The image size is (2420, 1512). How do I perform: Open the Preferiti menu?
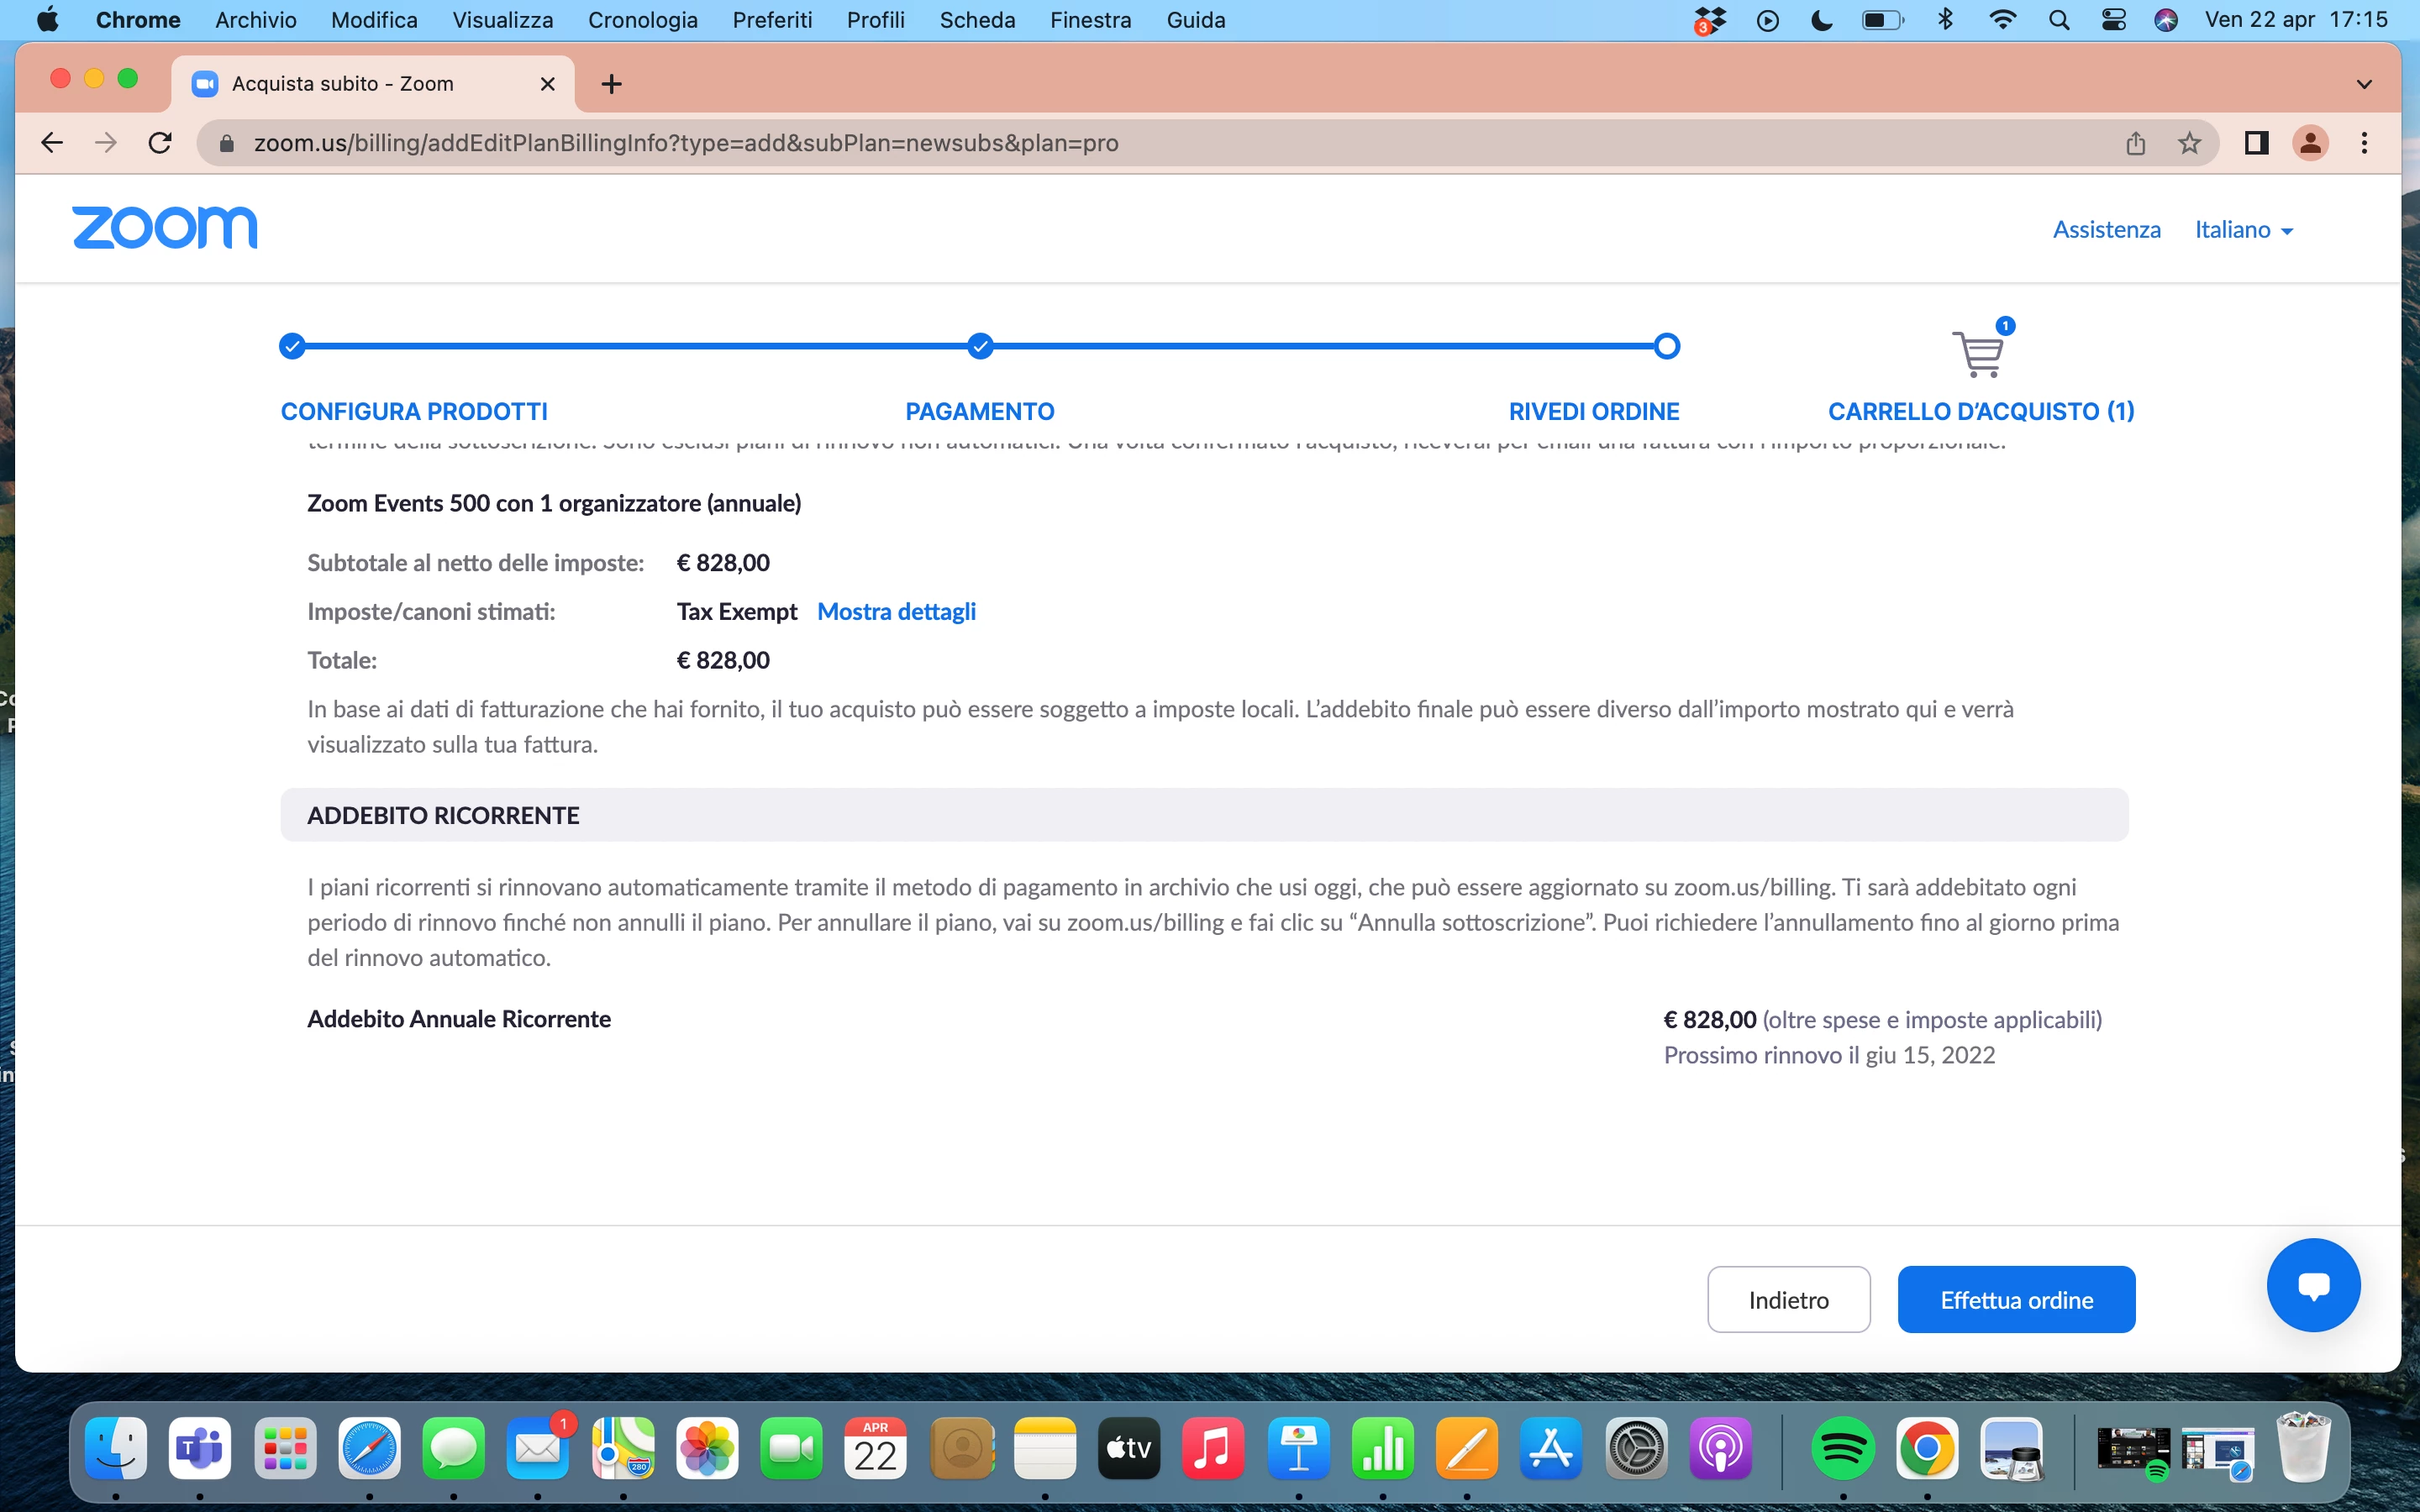coord(772,20)
